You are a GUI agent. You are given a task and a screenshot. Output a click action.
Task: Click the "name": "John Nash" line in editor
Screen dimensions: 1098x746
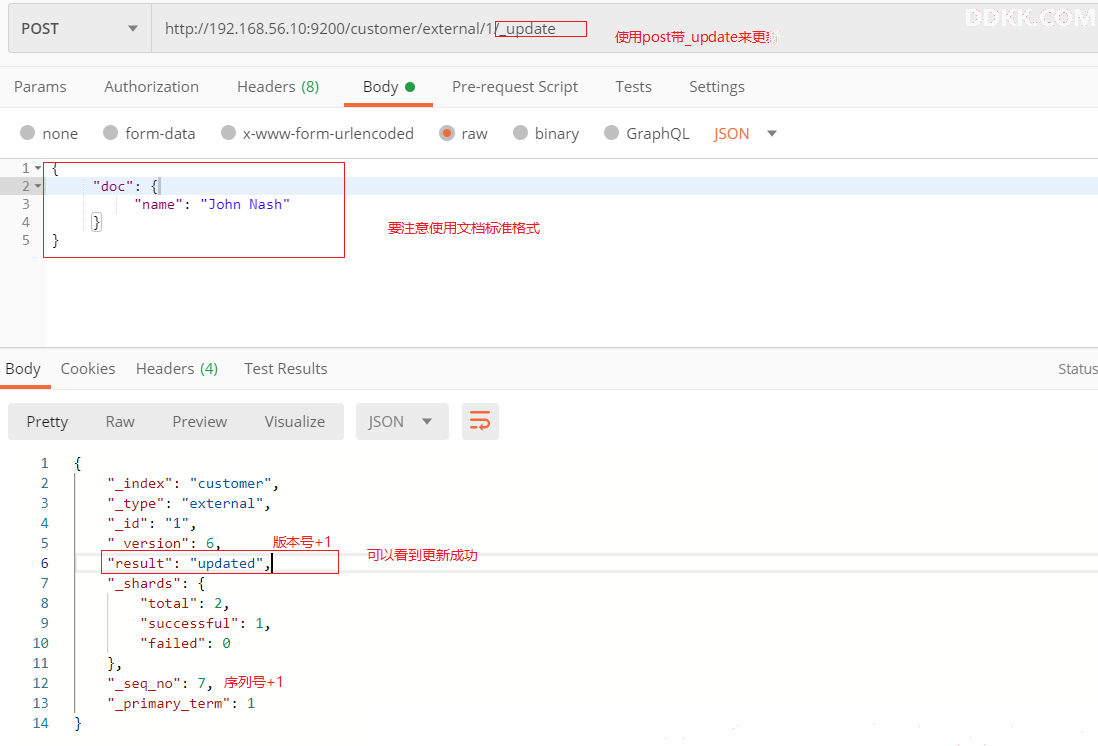coord(212,205)
